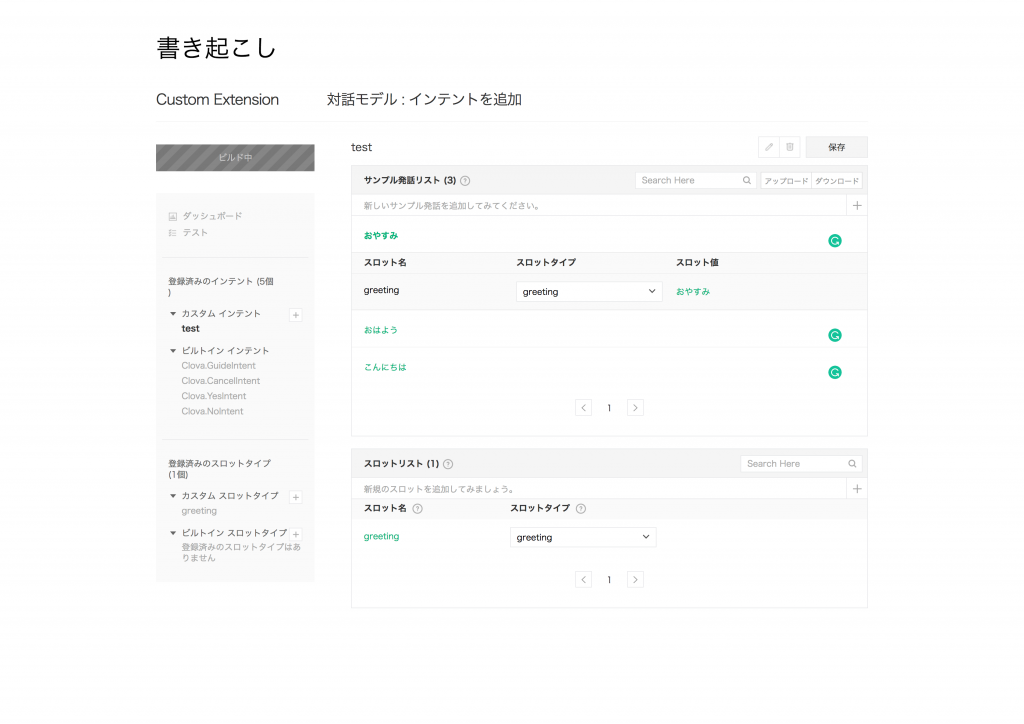Click the テスト list icon in the sidebar
Image resolution: width=1024 pixels, height=724 pixels.
172,232
